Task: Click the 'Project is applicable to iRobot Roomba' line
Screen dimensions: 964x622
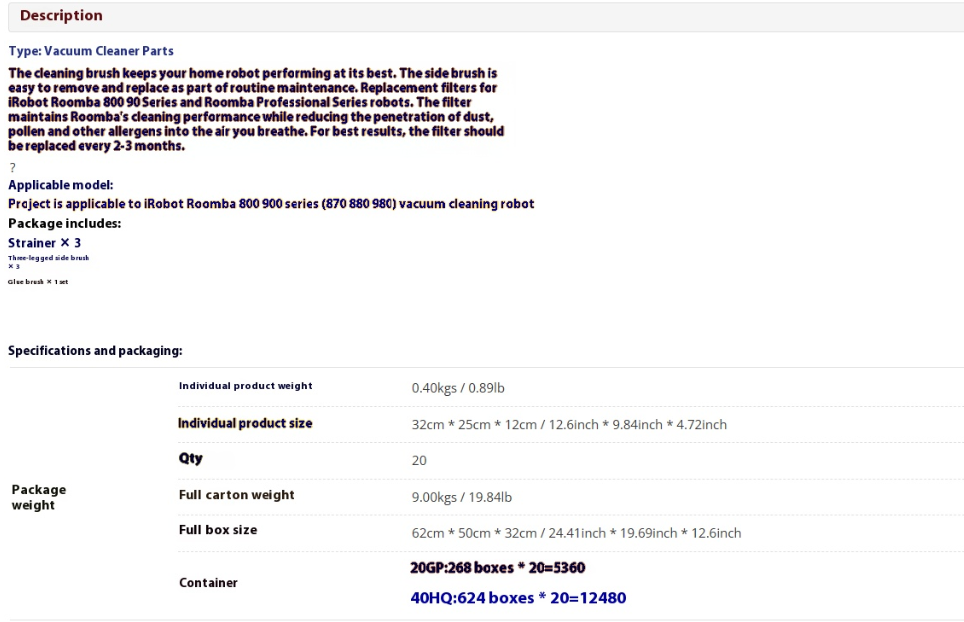Action: (x=271, y=203)
